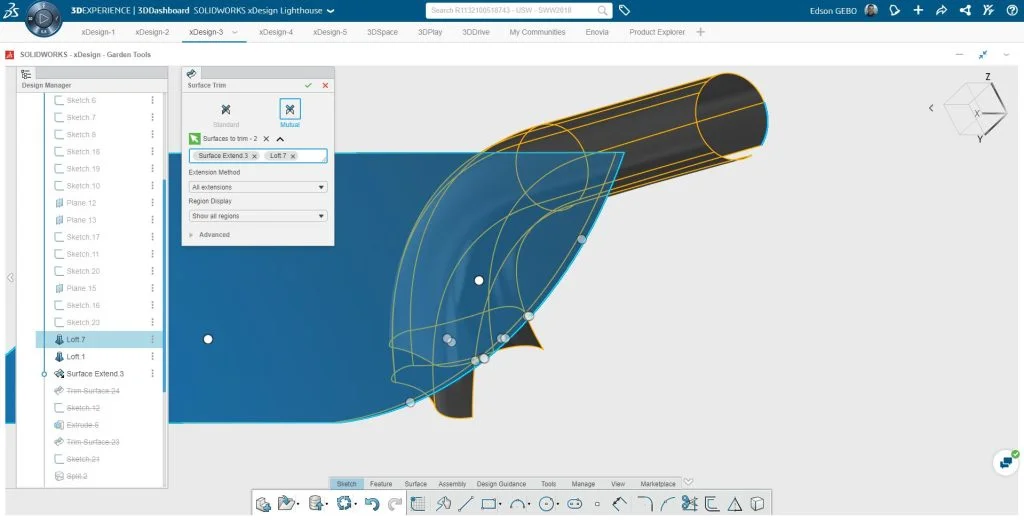Select Surface Extend.3 in the Design Manager
This screenshot has height=521, width=1024.
tap(95, 374)
